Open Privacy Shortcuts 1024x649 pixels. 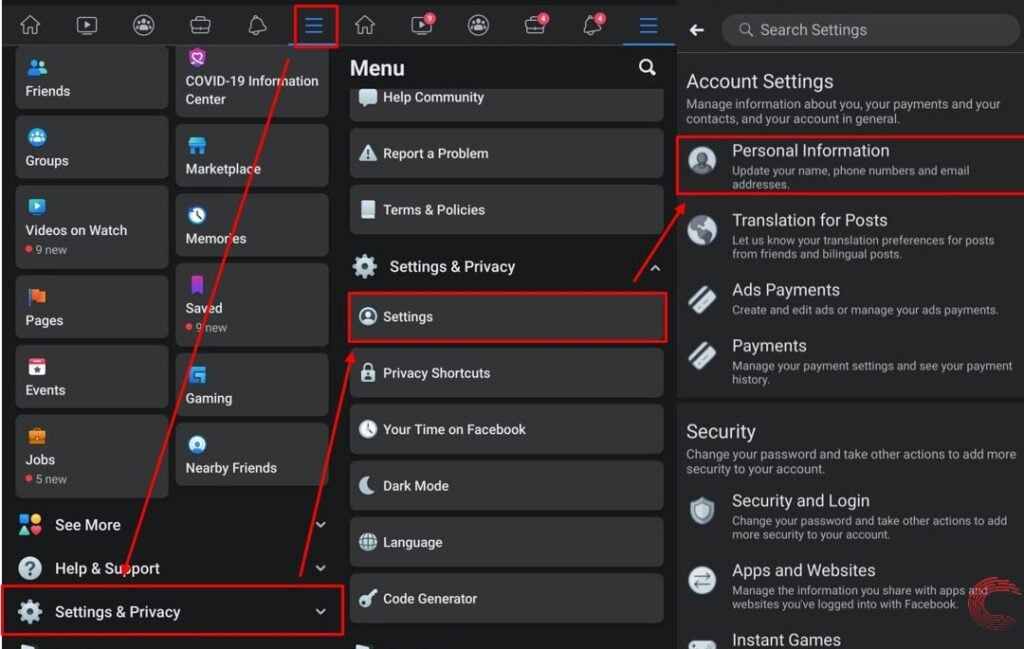click(x=507, y=373)
